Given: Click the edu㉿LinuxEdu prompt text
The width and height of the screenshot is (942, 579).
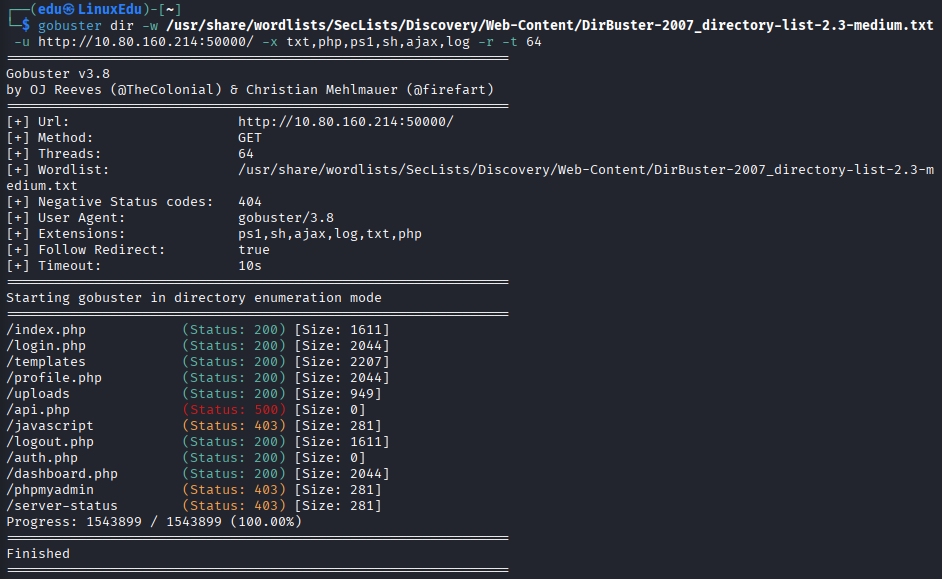Looking at the screenshot, I should click(x=90, y=9).
